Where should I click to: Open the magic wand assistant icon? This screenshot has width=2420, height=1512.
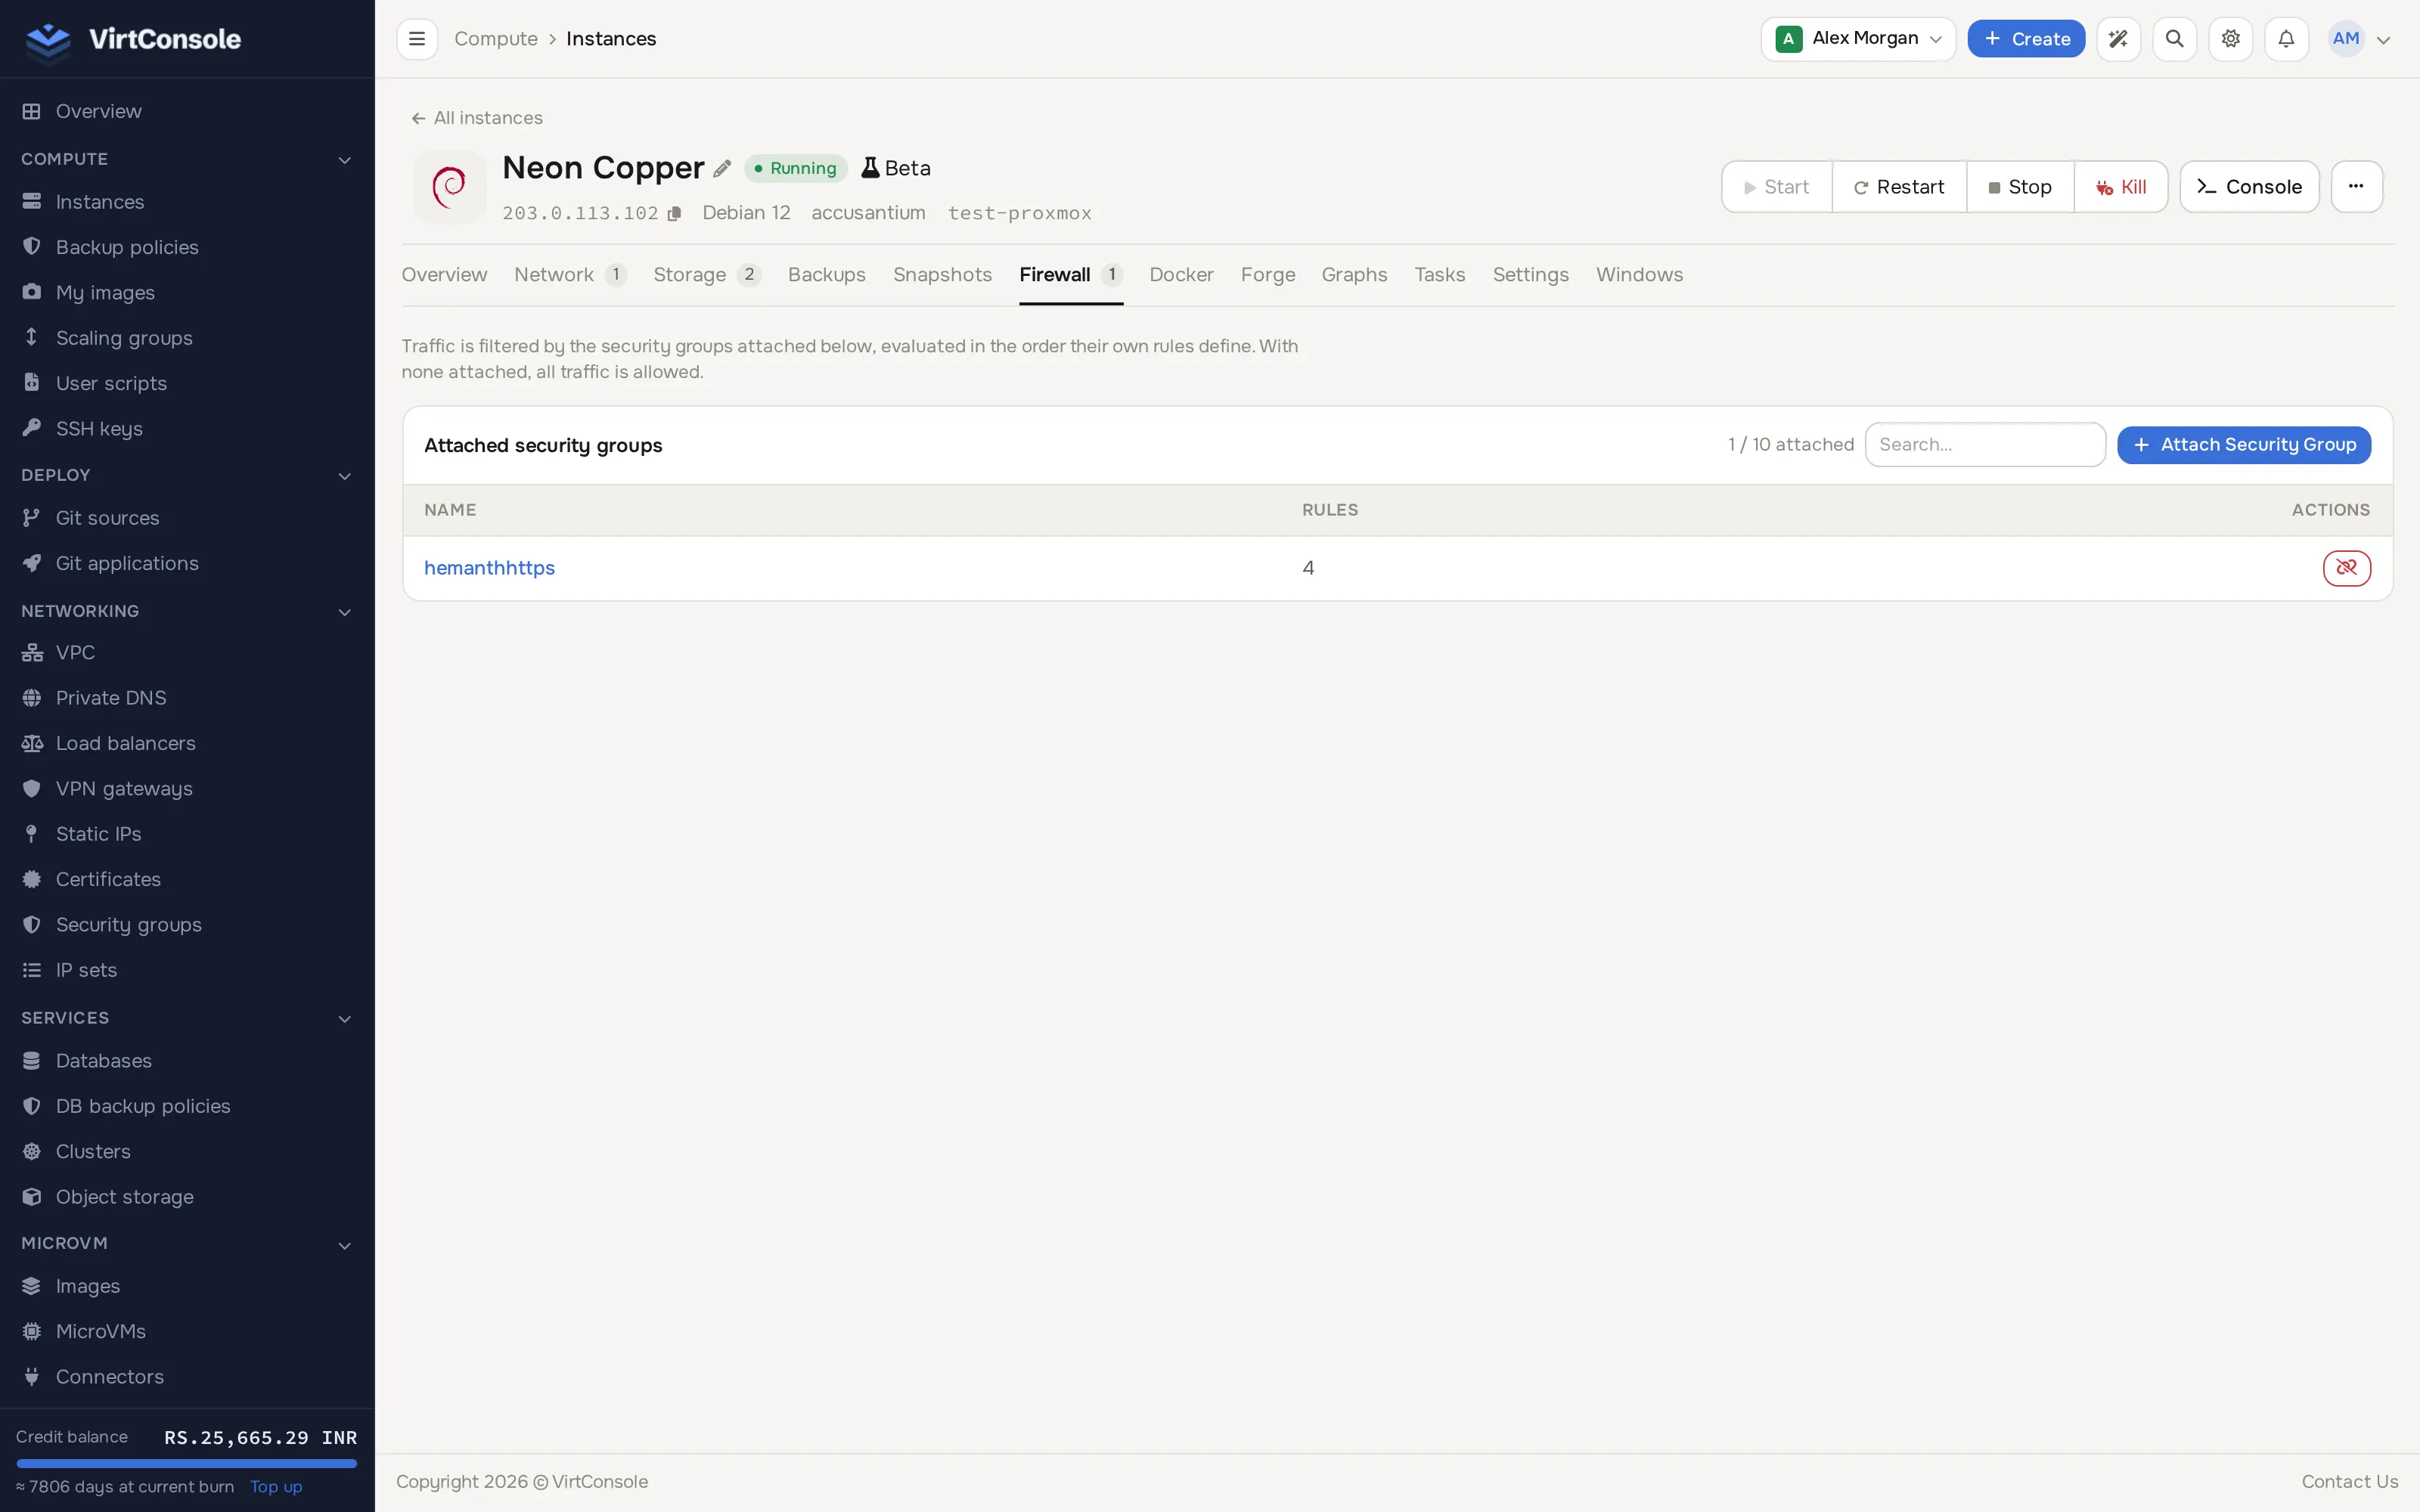pyautogui.click(x=2118, y=39)
